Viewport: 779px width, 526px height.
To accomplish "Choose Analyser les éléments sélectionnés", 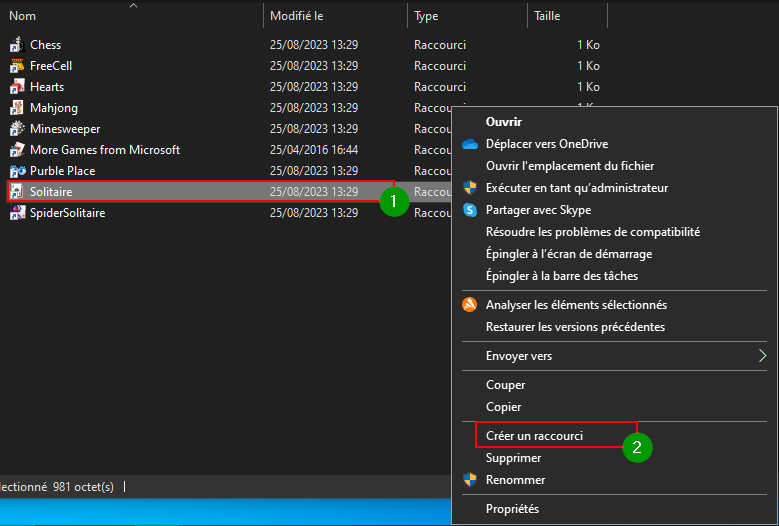I will coord(576,305).
